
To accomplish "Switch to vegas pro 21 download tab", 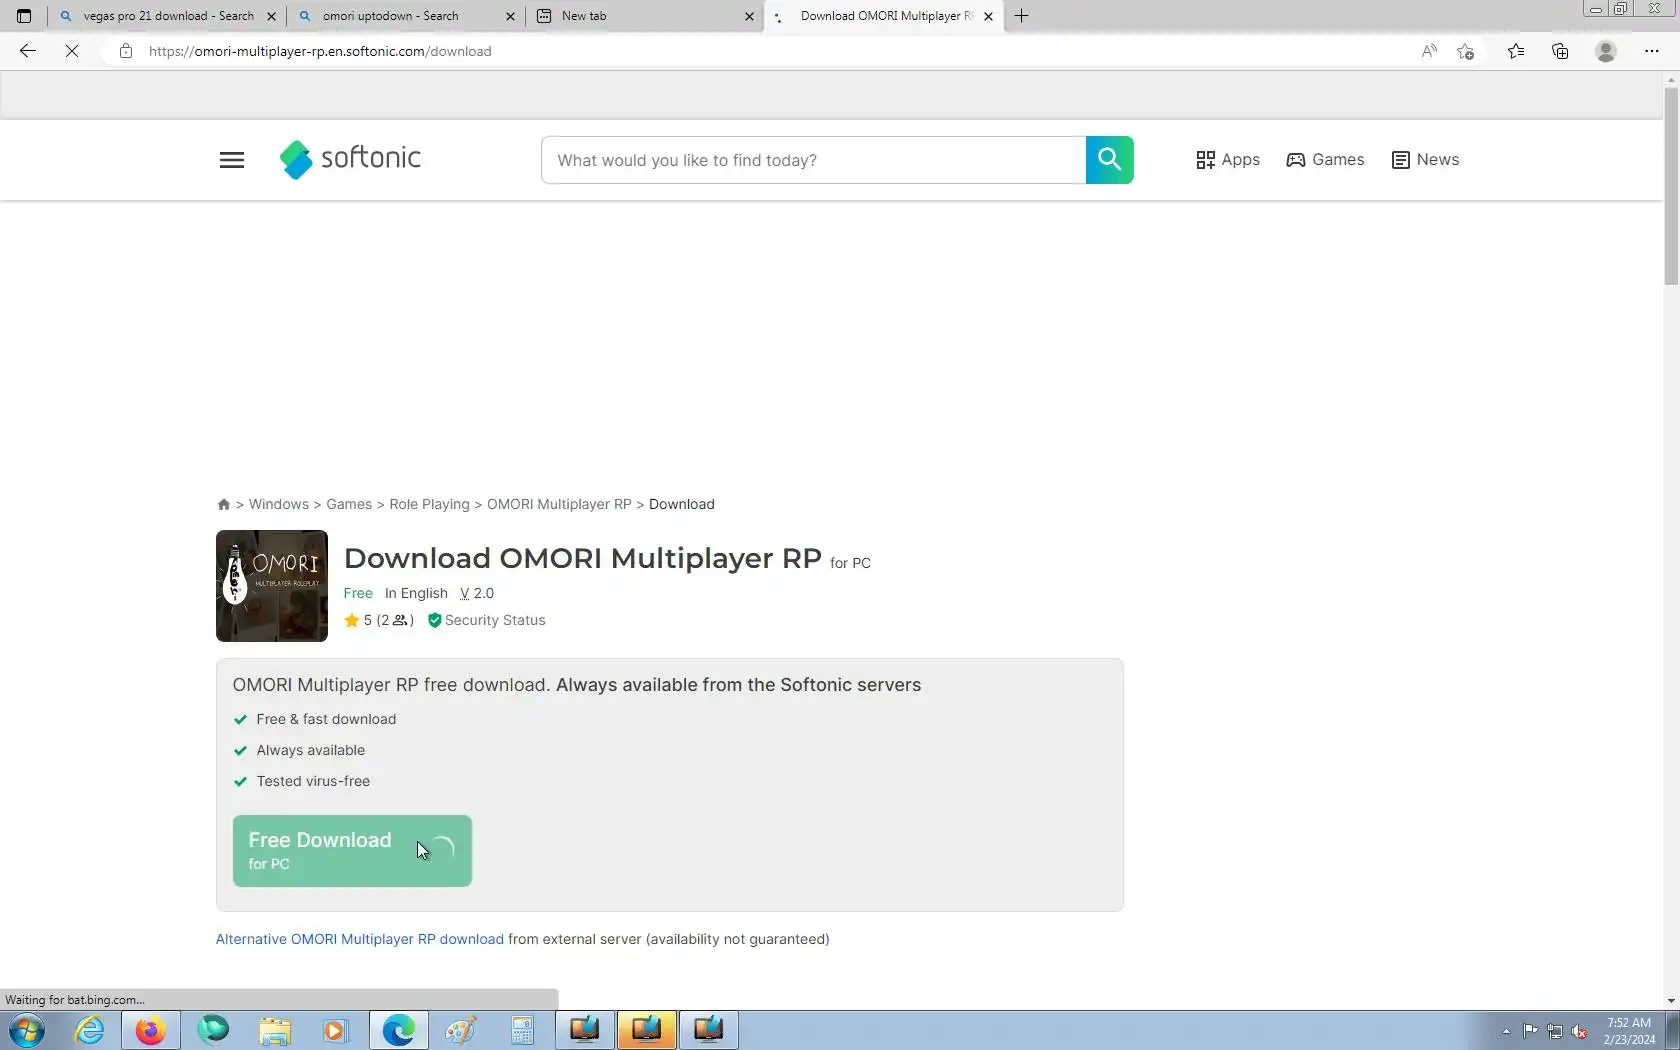I will [169, 16].
